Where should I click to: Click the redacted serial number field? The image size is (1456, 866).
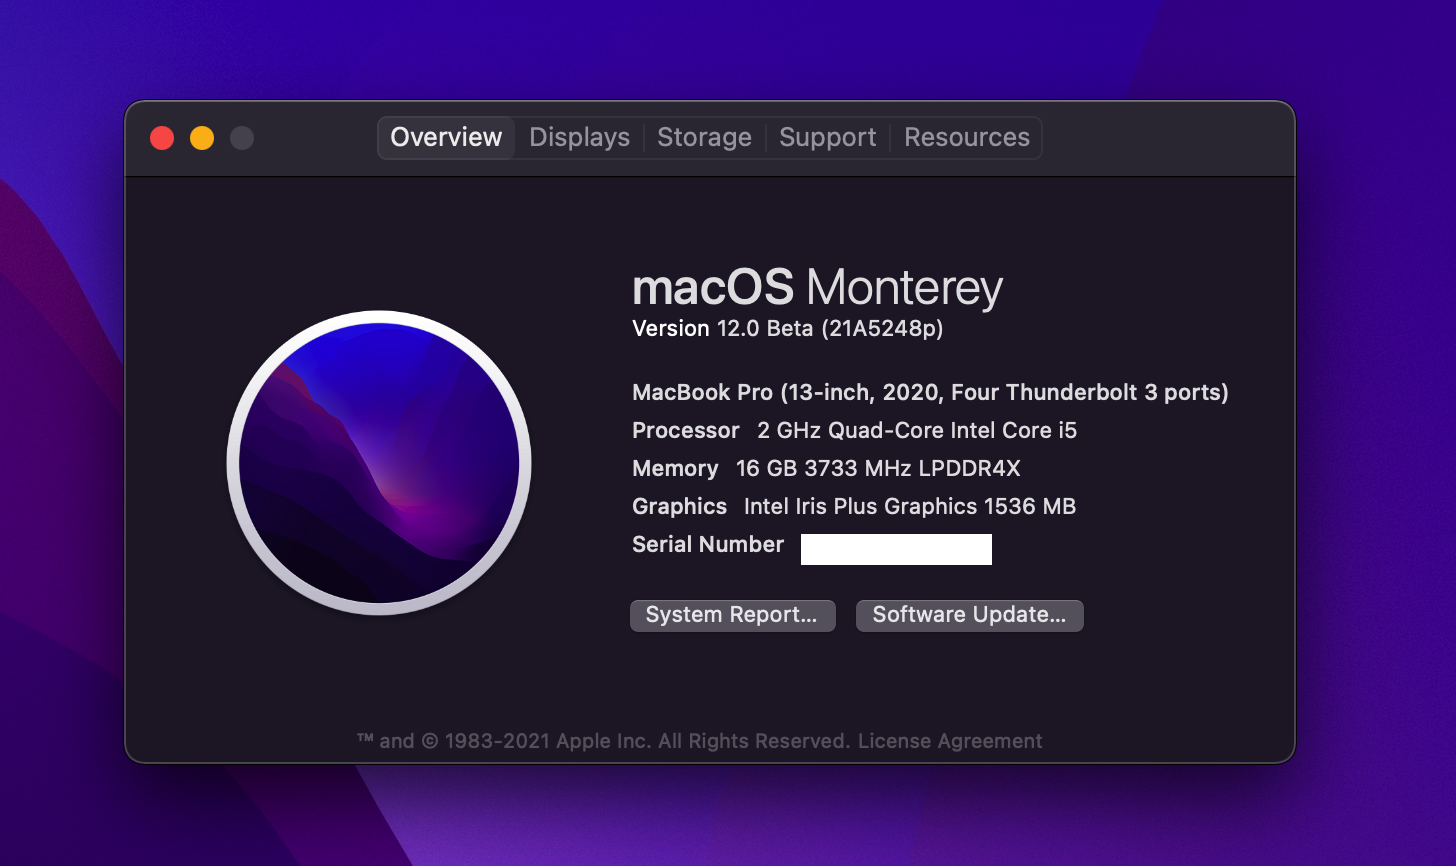pyautogui.click(x=896, y=549)
